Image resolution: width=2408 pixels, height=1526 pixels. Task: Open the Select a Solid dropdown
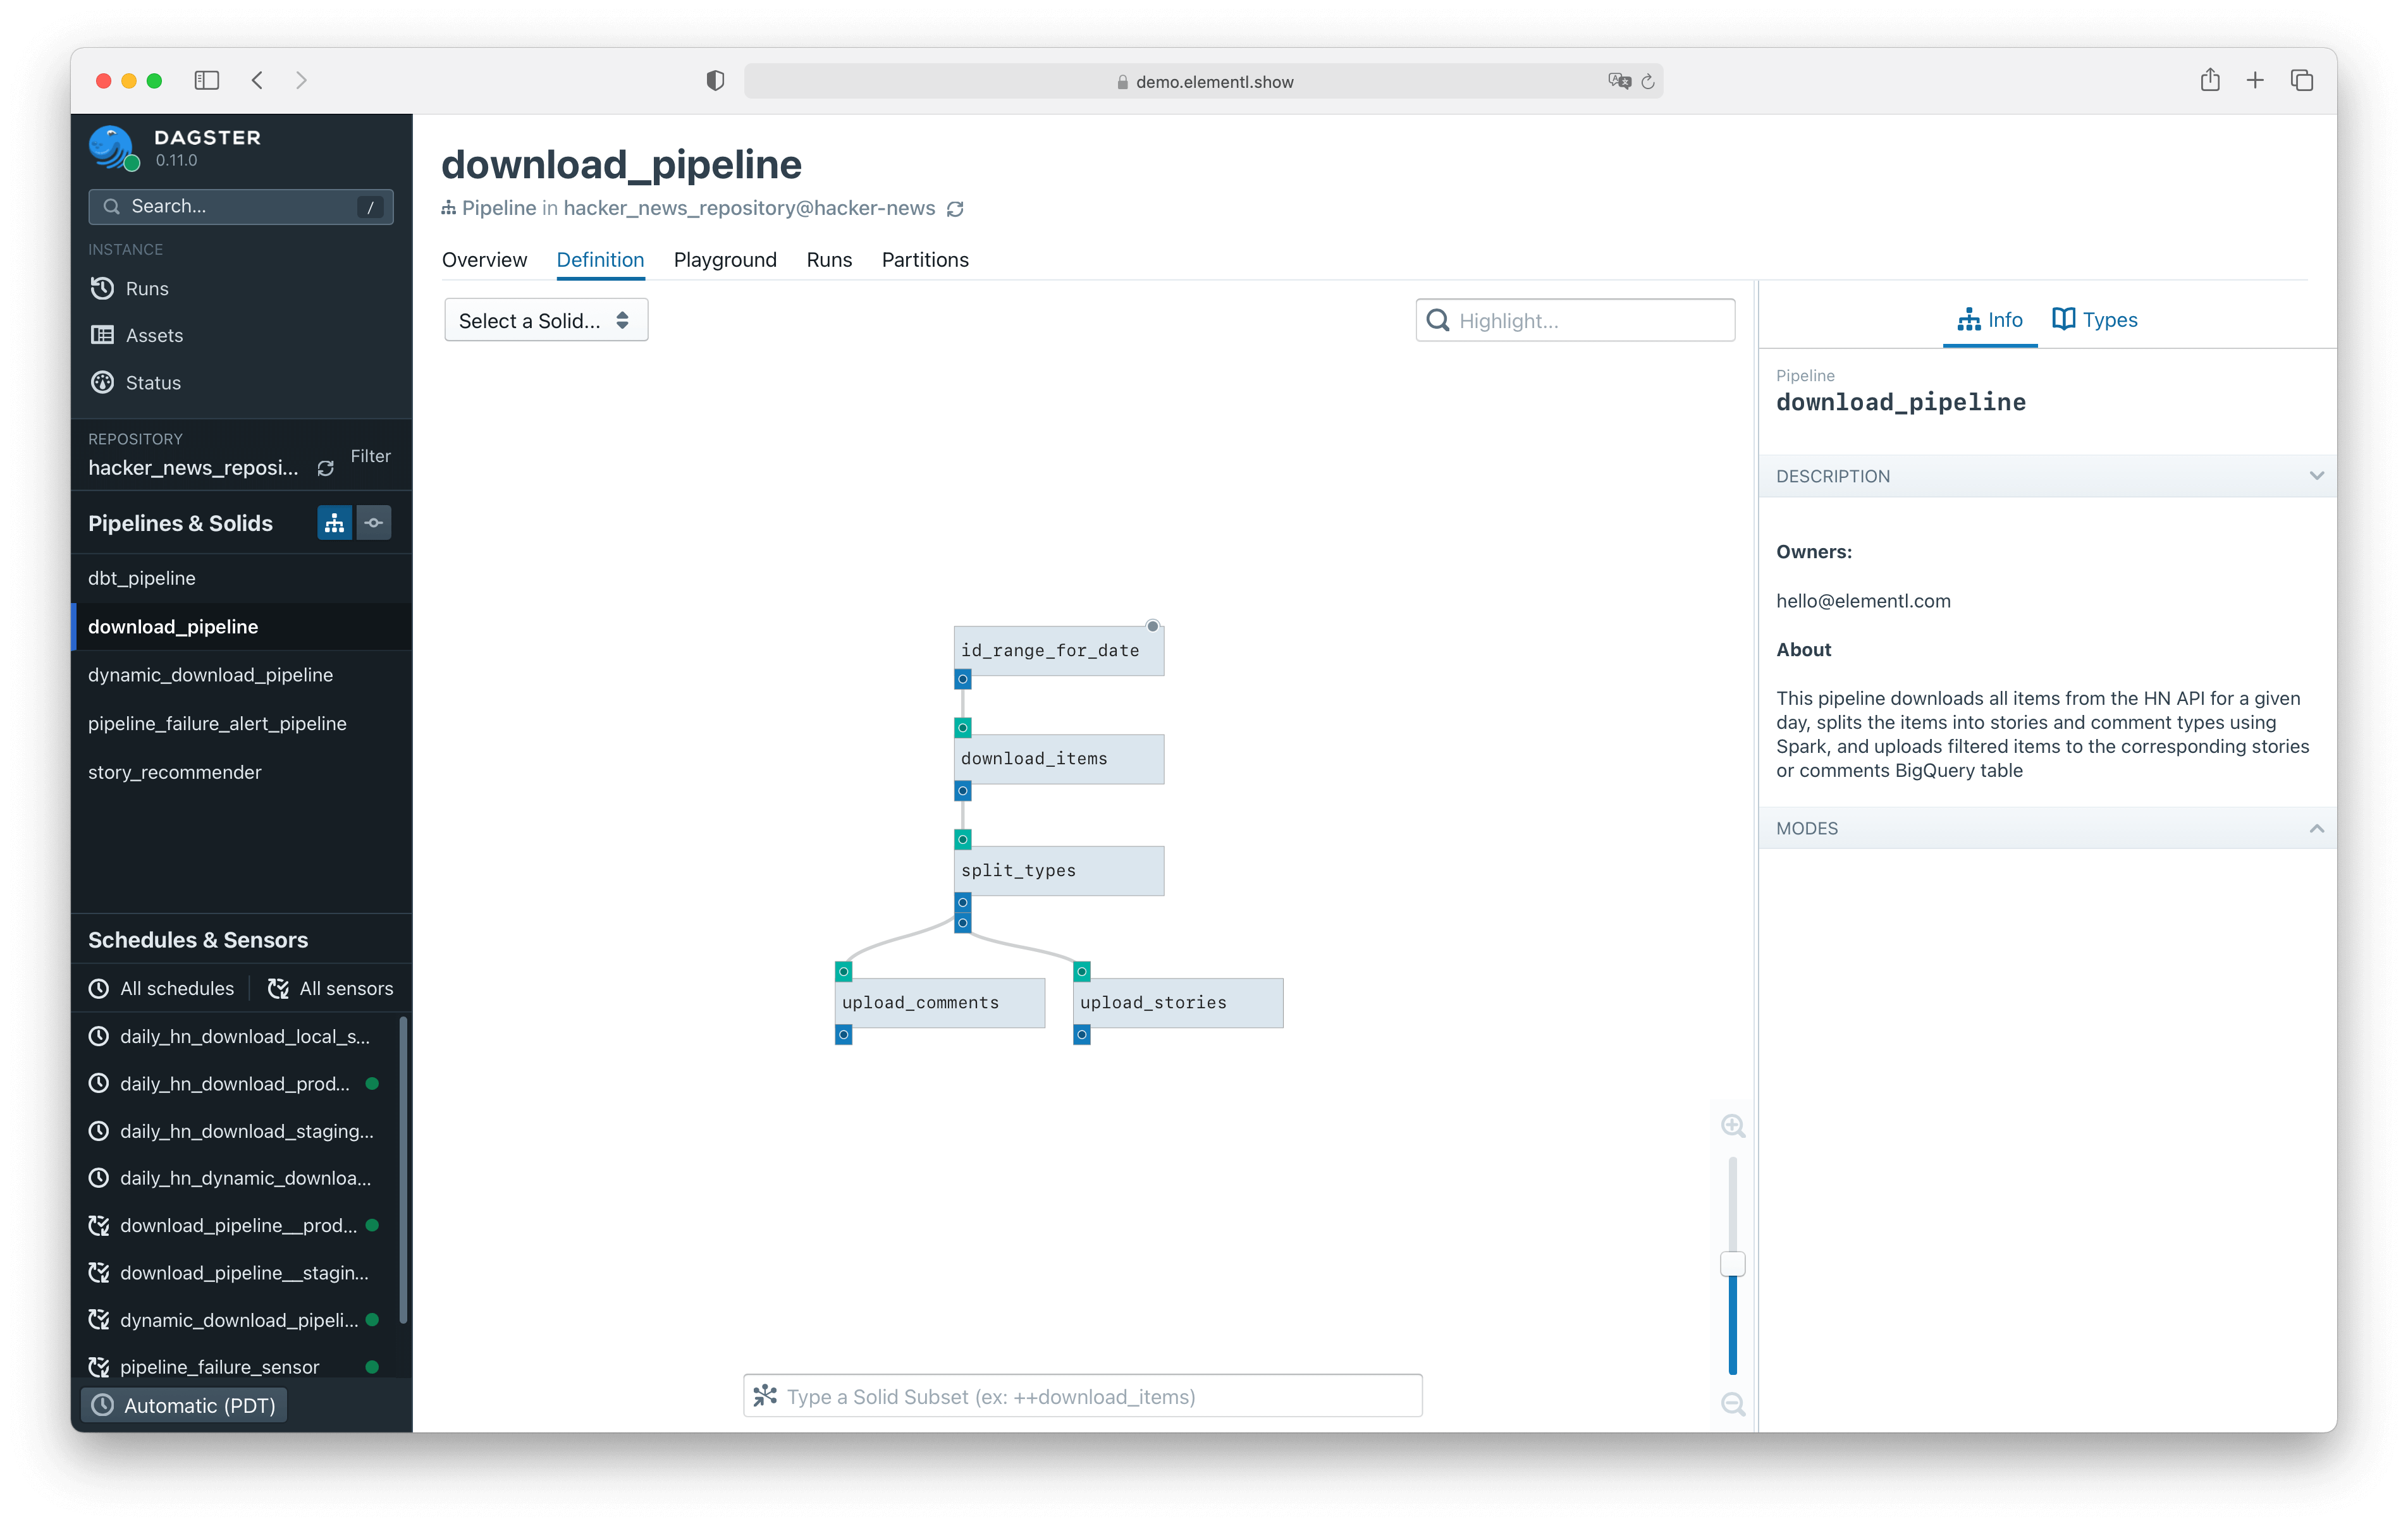[544, 321]
